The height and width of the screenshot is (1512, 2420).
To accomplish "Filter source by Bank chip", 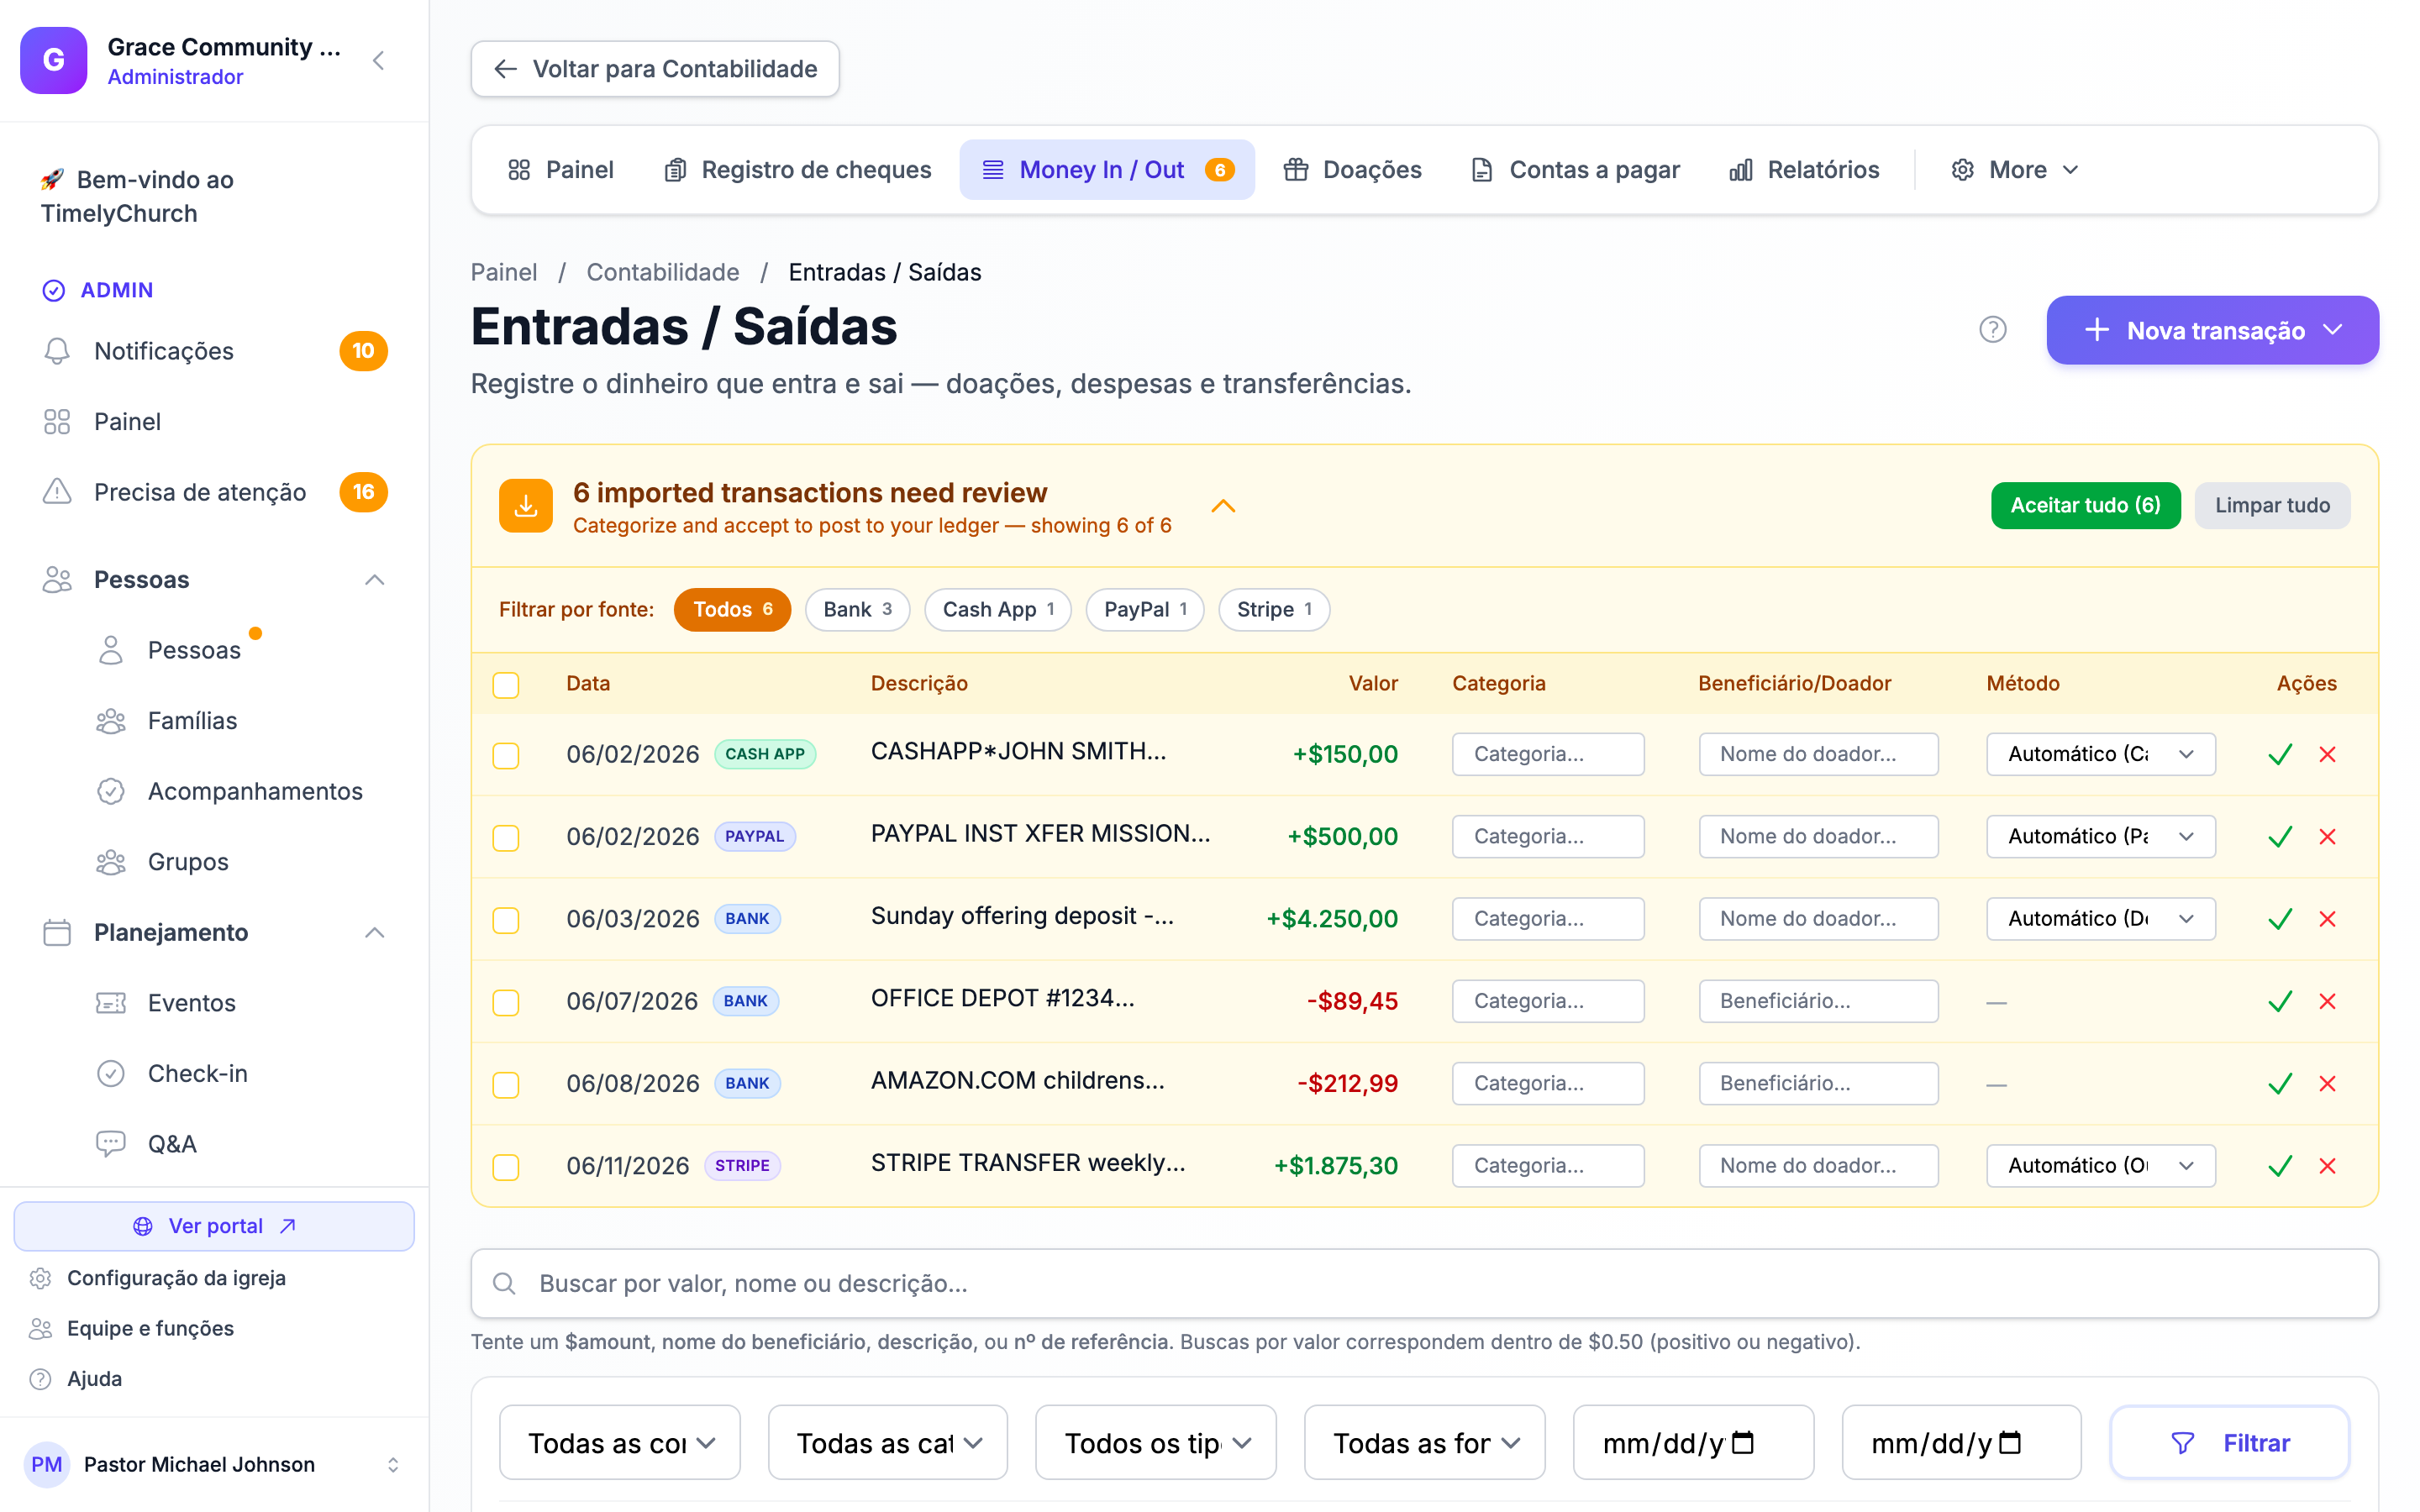I will click(x=857, y=609).
